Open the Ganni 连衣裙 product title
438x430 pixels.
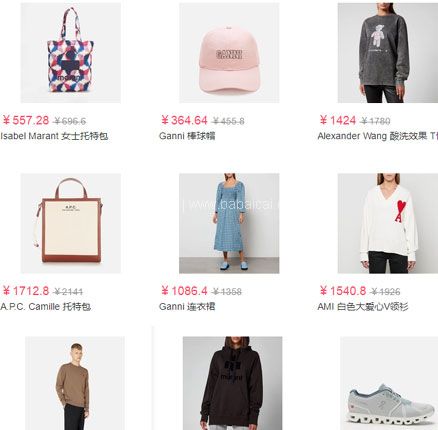(187, 306)
